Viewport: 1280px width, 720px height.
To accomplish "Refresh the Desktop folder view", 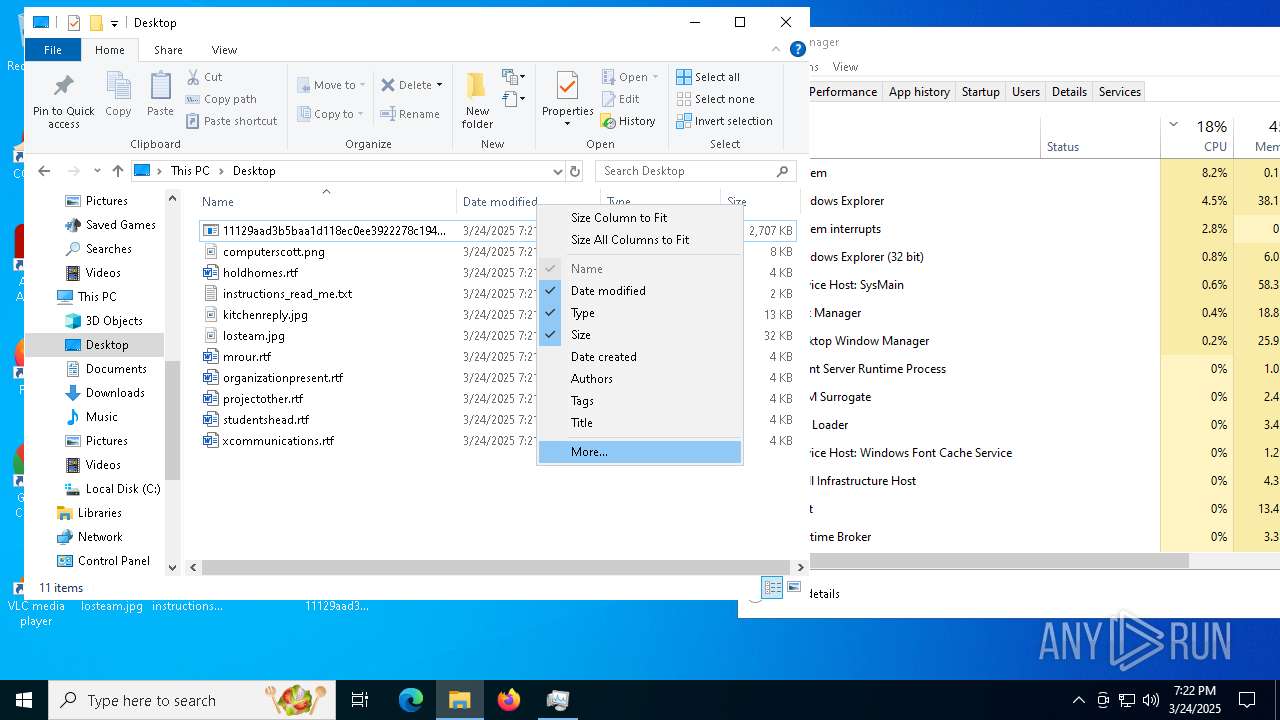I will click(575, 171).
